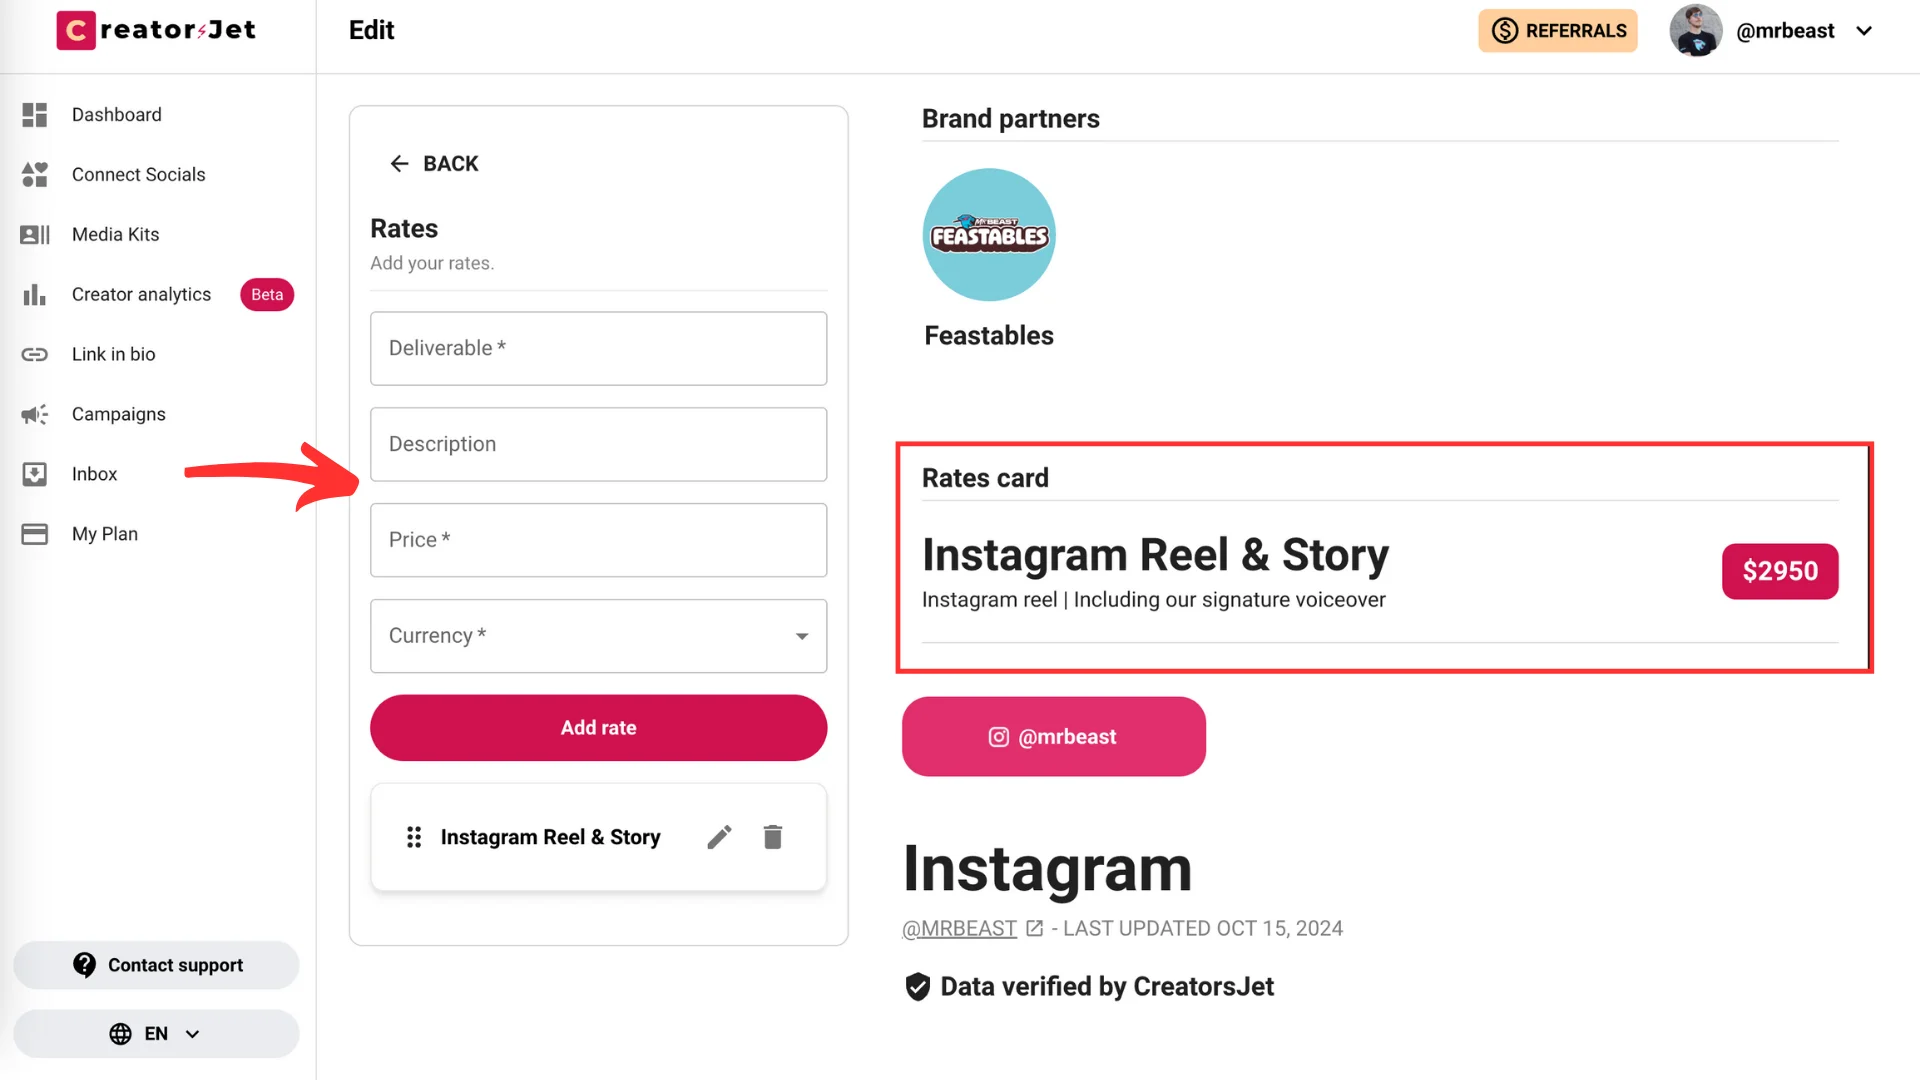Open My Plan section
The width and height of the screenshot is (1920, 1080).
click(x=105, y=533)
